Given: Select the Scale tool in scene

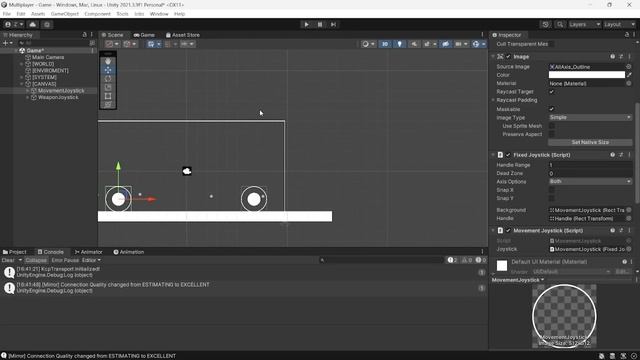Looking at the screenshot, I should point(108,87).
